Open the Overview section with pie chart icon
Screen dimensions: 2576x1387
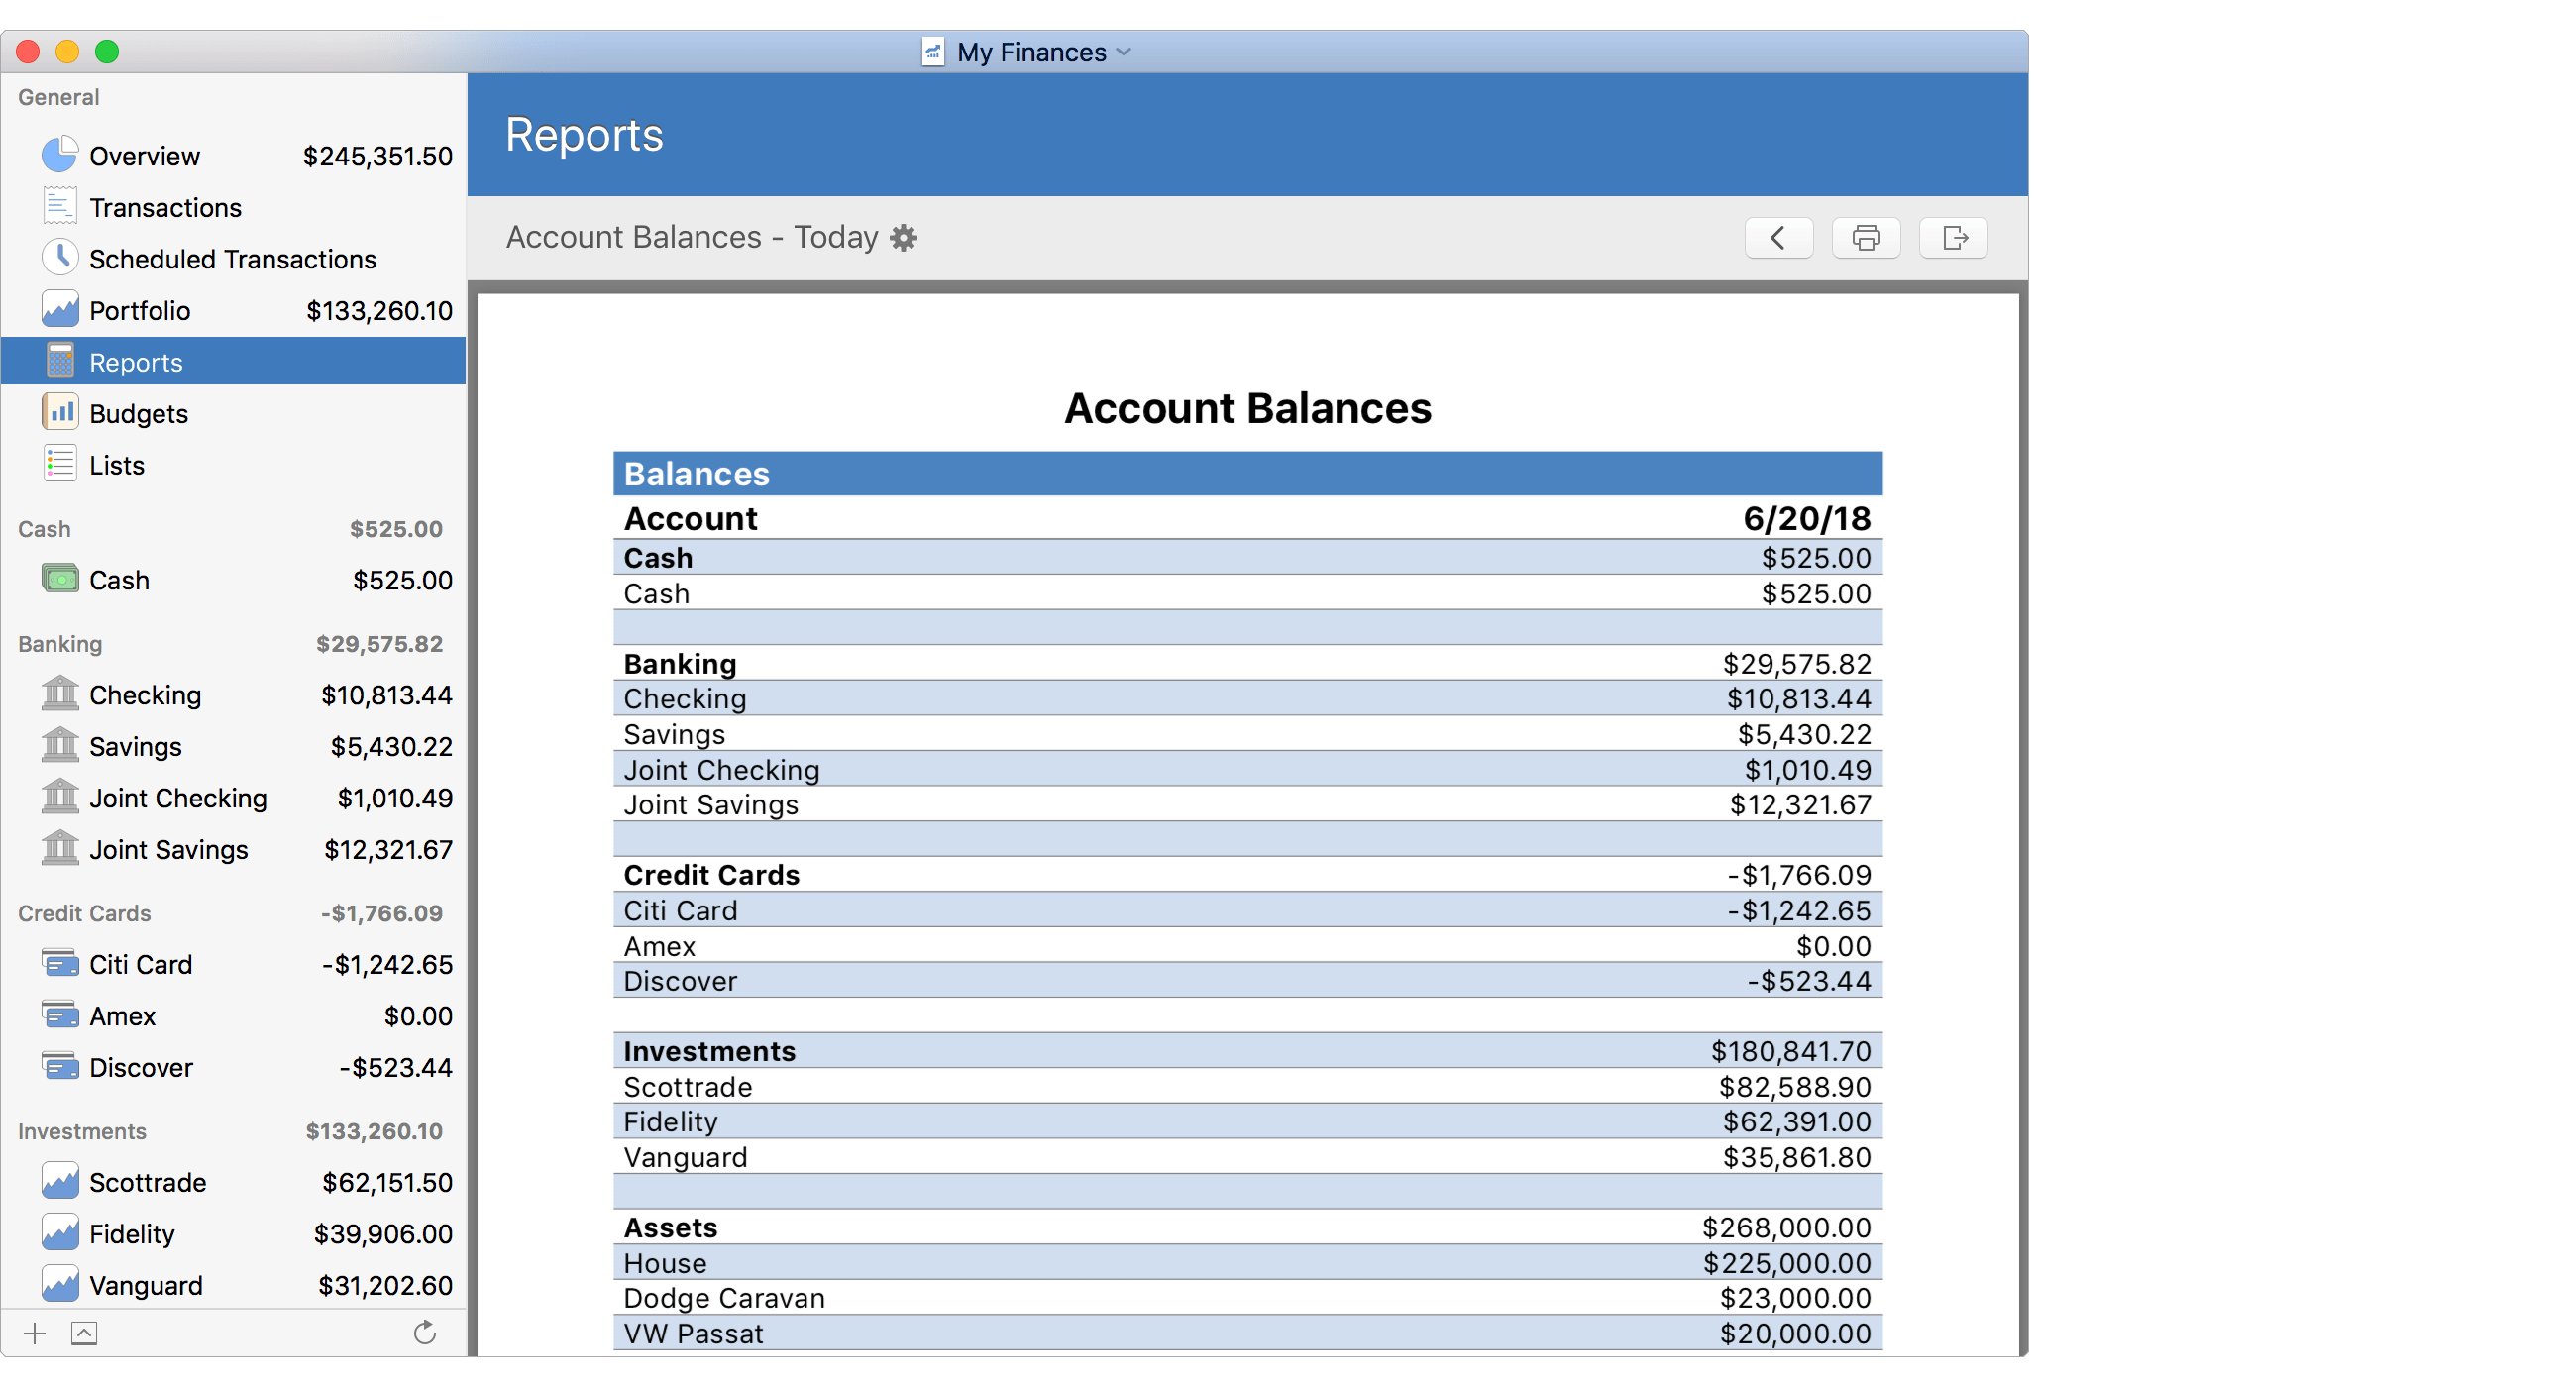(x=60, y=155)
